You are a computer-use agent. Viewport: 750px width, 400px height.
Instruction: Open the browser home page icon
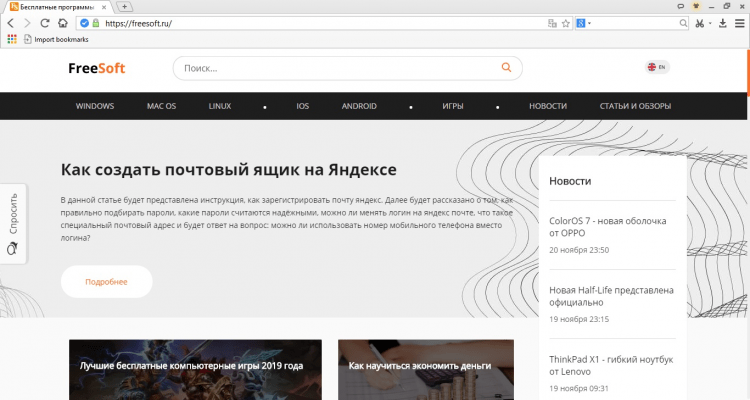click(x=63, y=23)
